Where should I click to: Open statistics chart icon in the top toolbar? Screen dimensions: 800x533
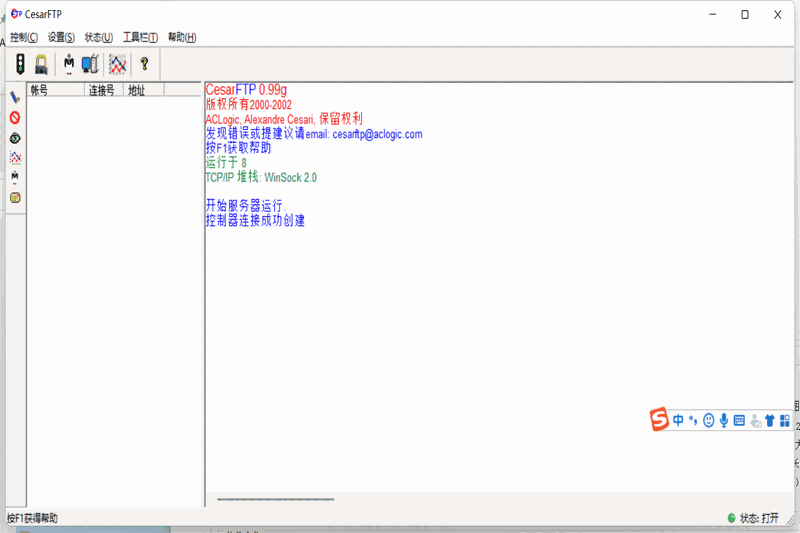117,64
